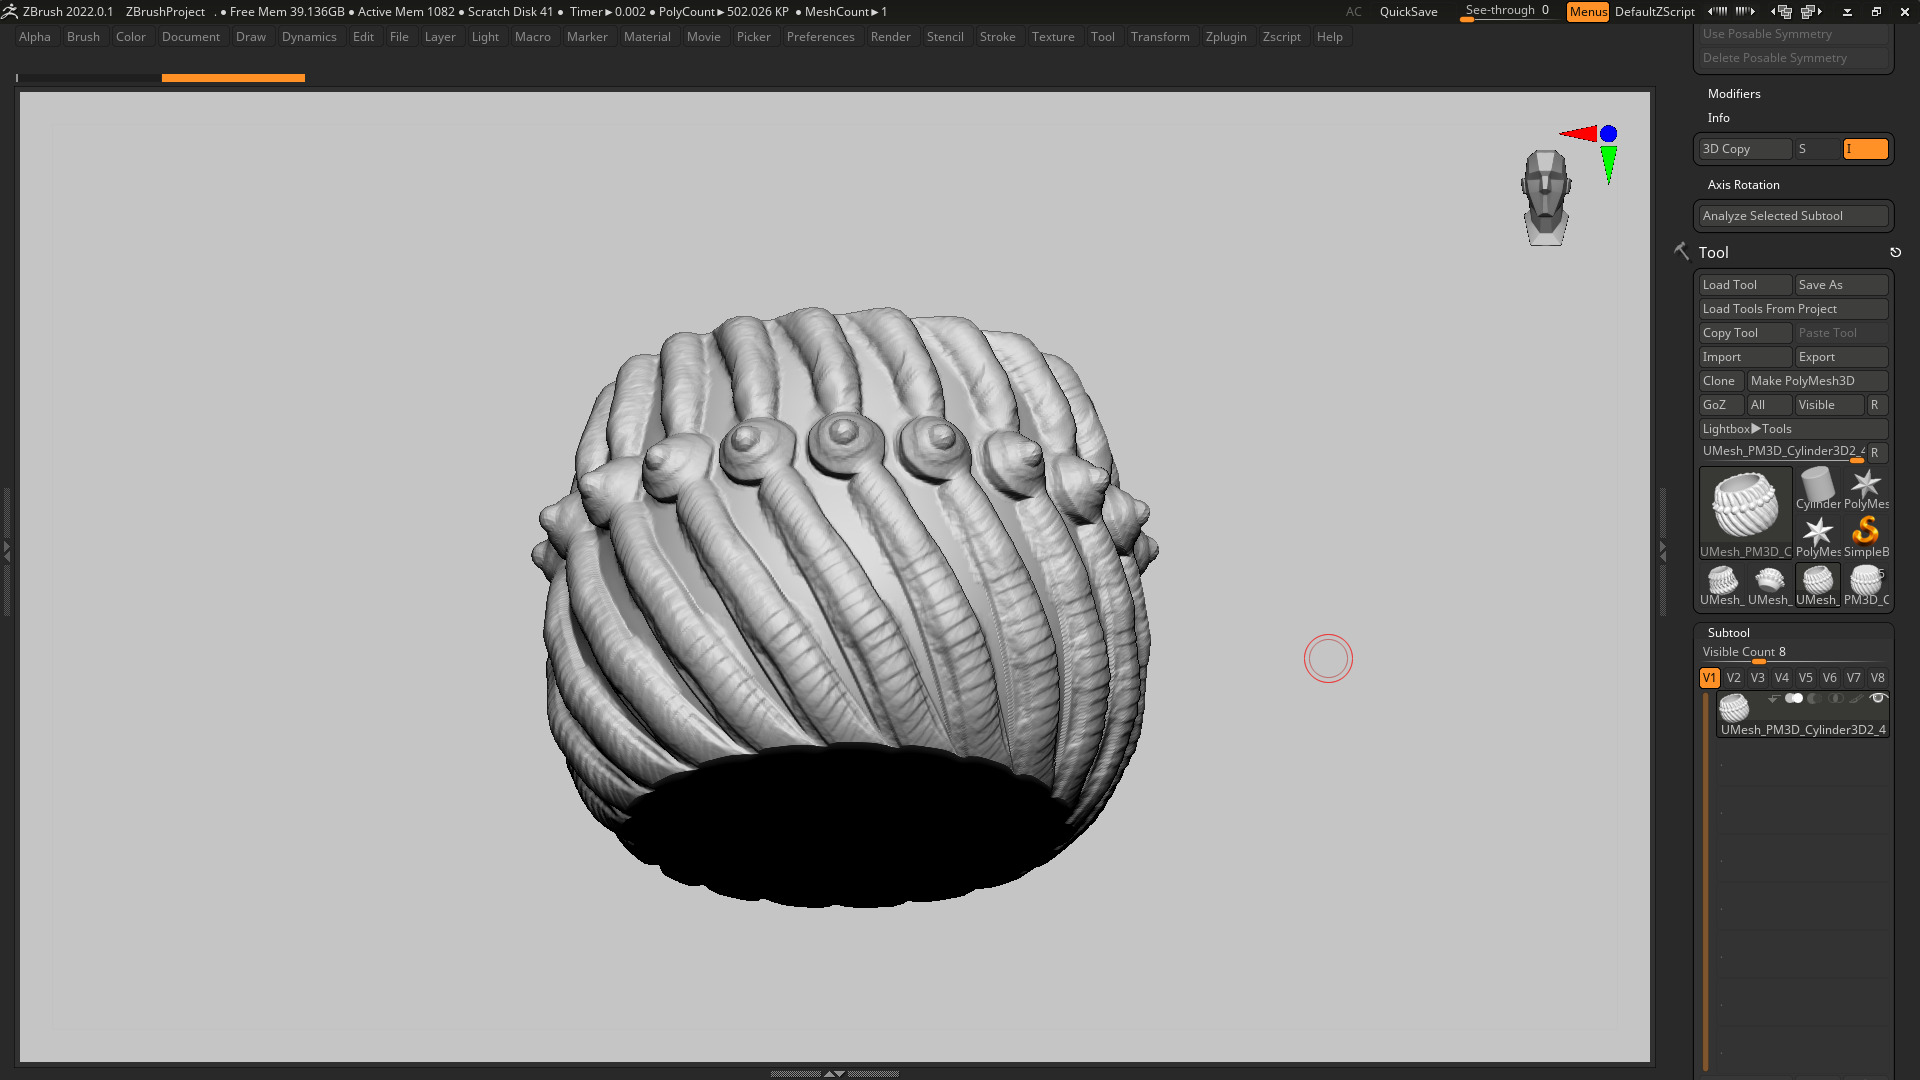This screenshot has width=1920, height=1080.
Task: Collapse the right tray divider arrows
Action: click(x=1662, y=550)
